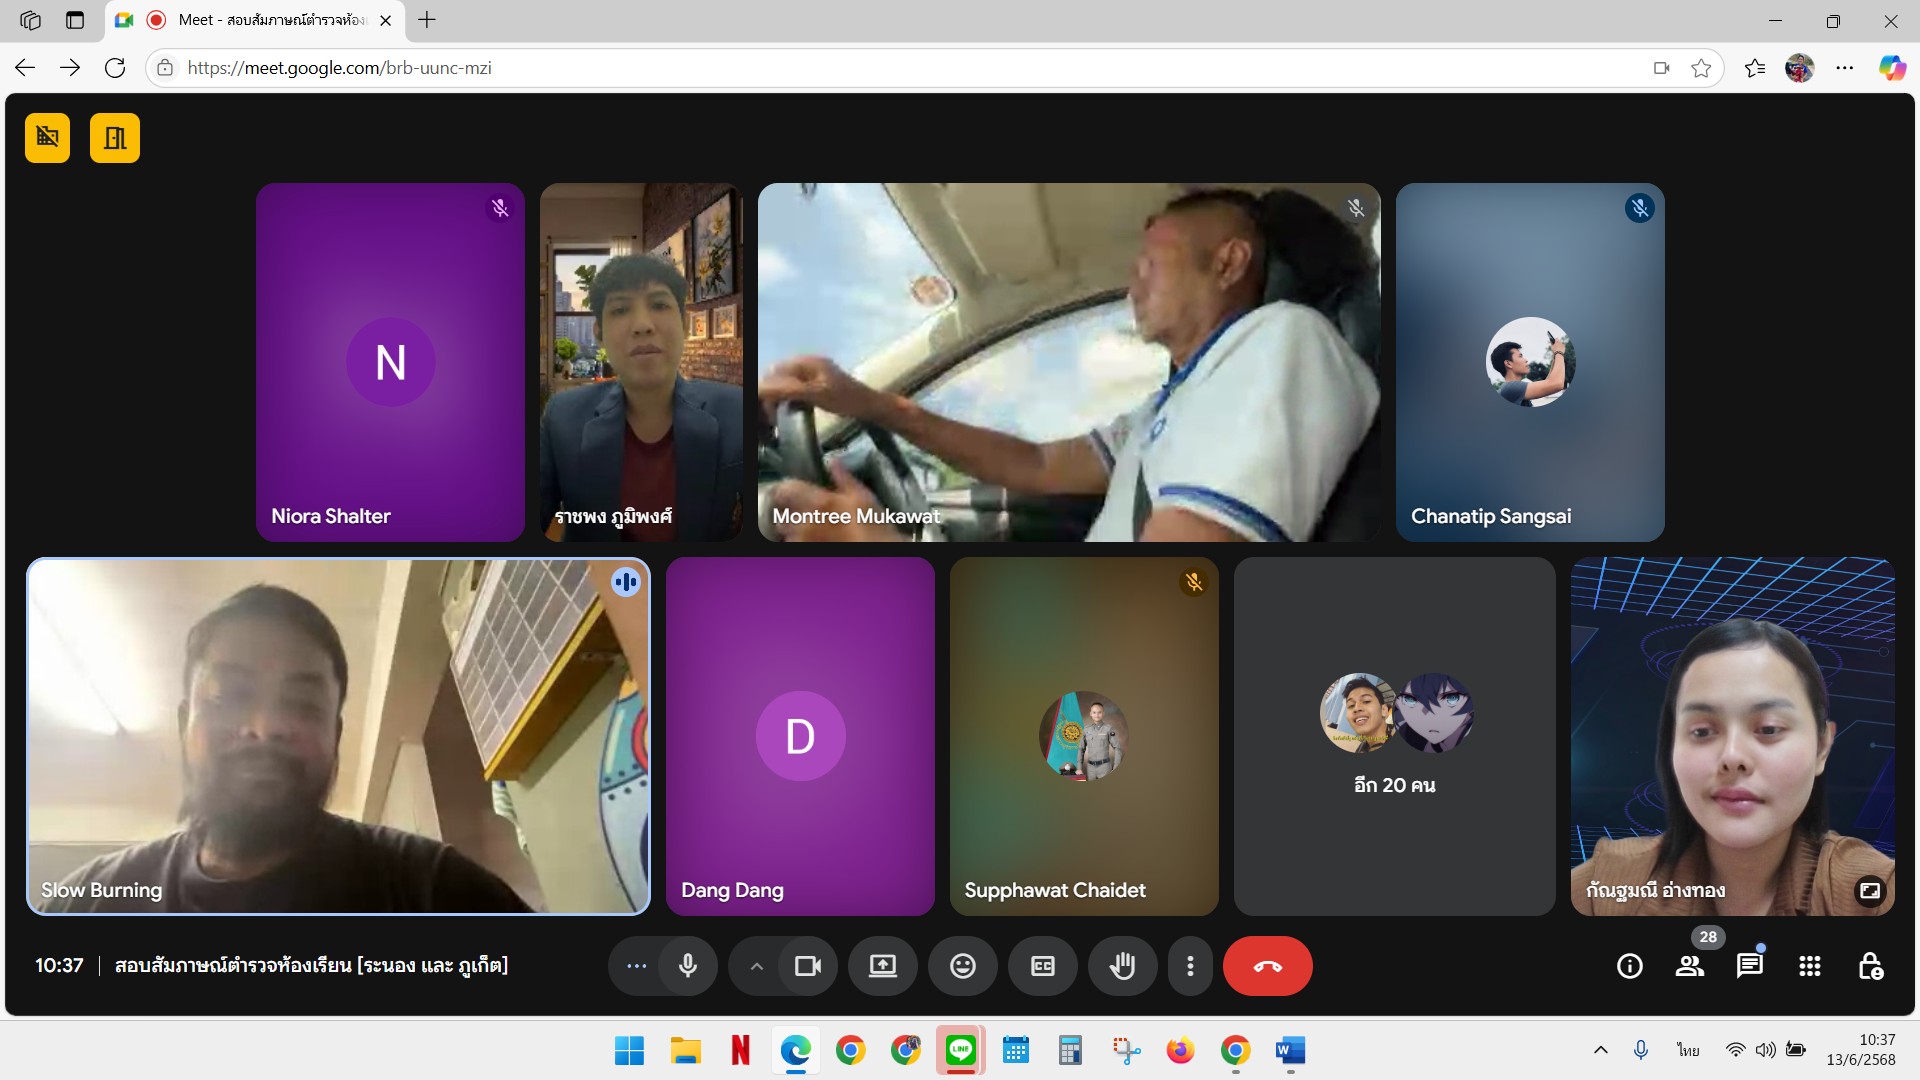The height and width of the screenshot is (1080, 1920).
Task: Open the meeting details info icon
Action: tap(1630, 966)
